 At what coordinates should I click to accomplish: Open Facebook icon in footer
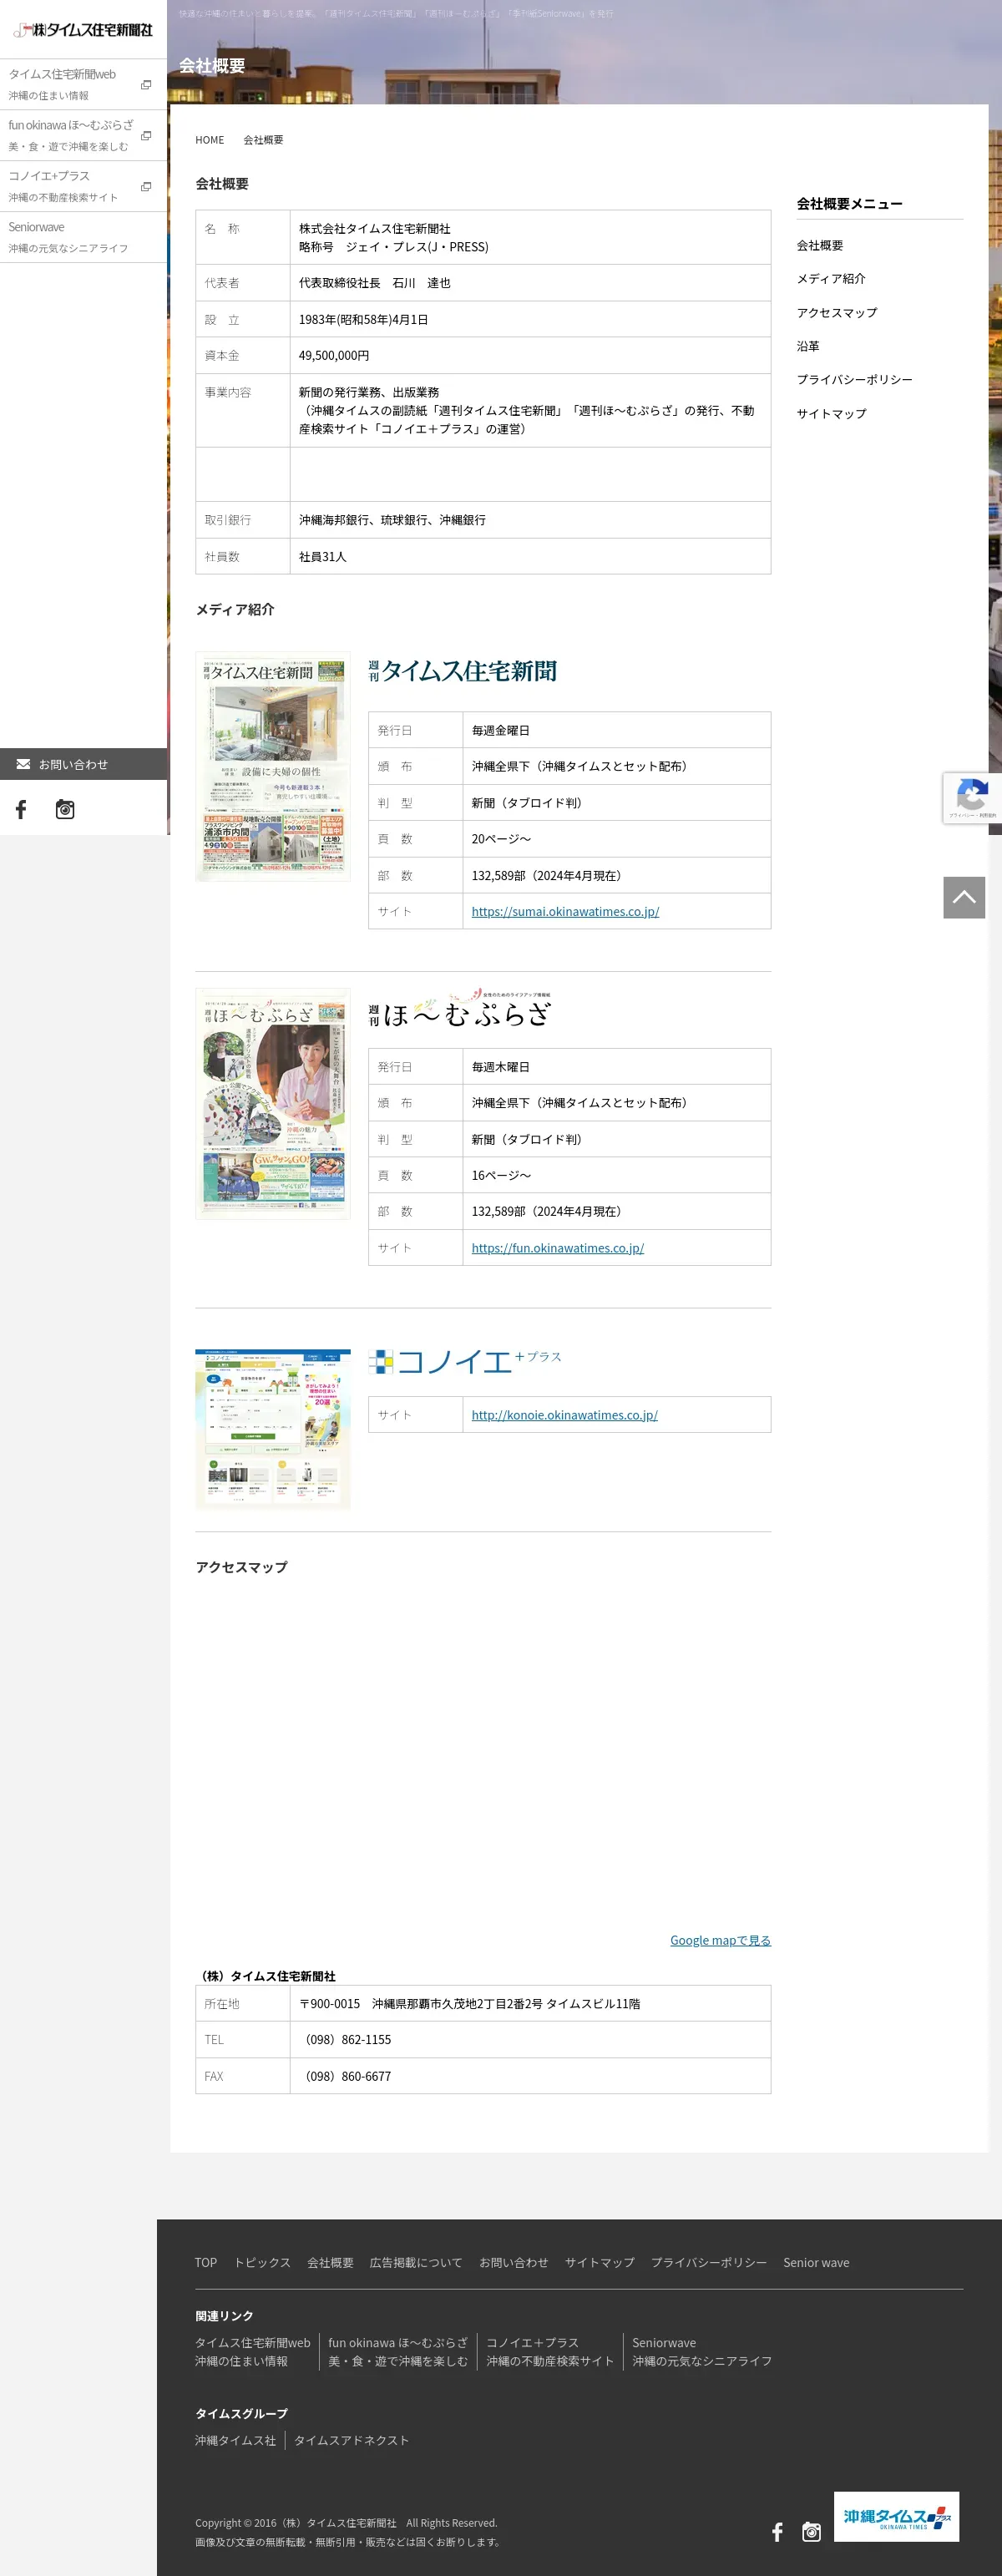click(777, 2531)
